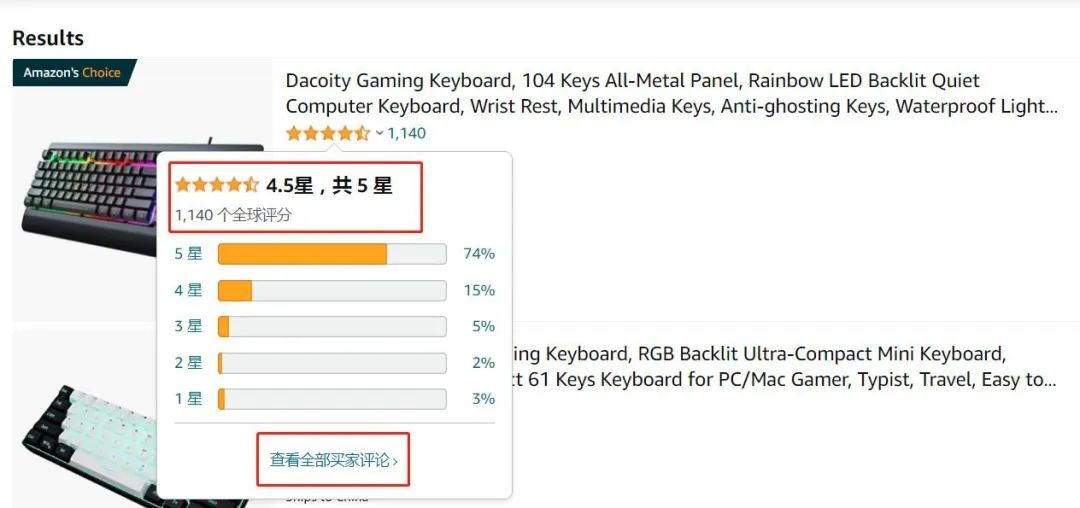
Task: Filter reviews by 5 星 label
Action: coord(188,254)
